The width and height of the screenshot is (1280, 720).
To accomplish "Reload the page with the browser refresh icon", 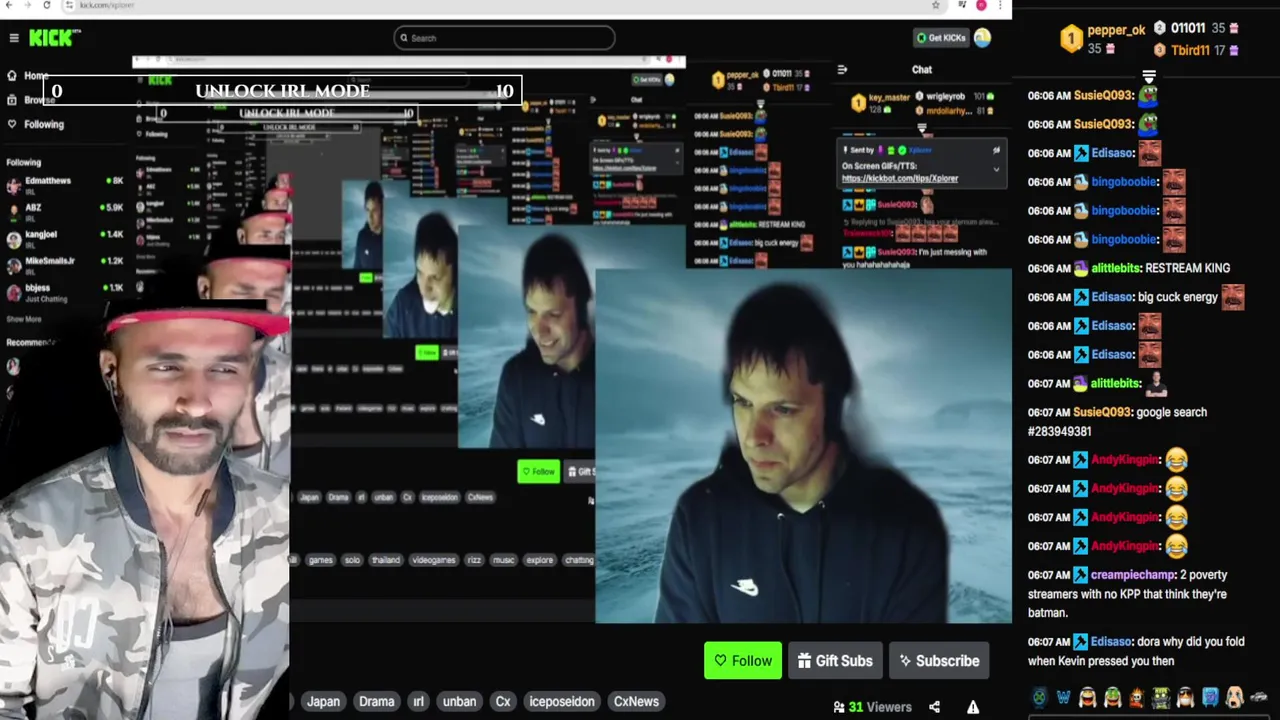I will 46,5.
